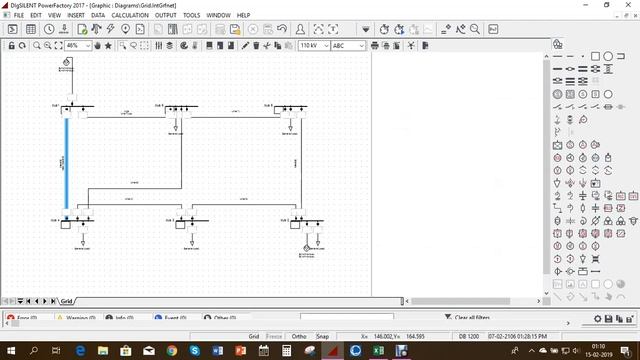640x360 pixels.
Task: Select the rectangular marquee selection tool
Action: [144, 46]
